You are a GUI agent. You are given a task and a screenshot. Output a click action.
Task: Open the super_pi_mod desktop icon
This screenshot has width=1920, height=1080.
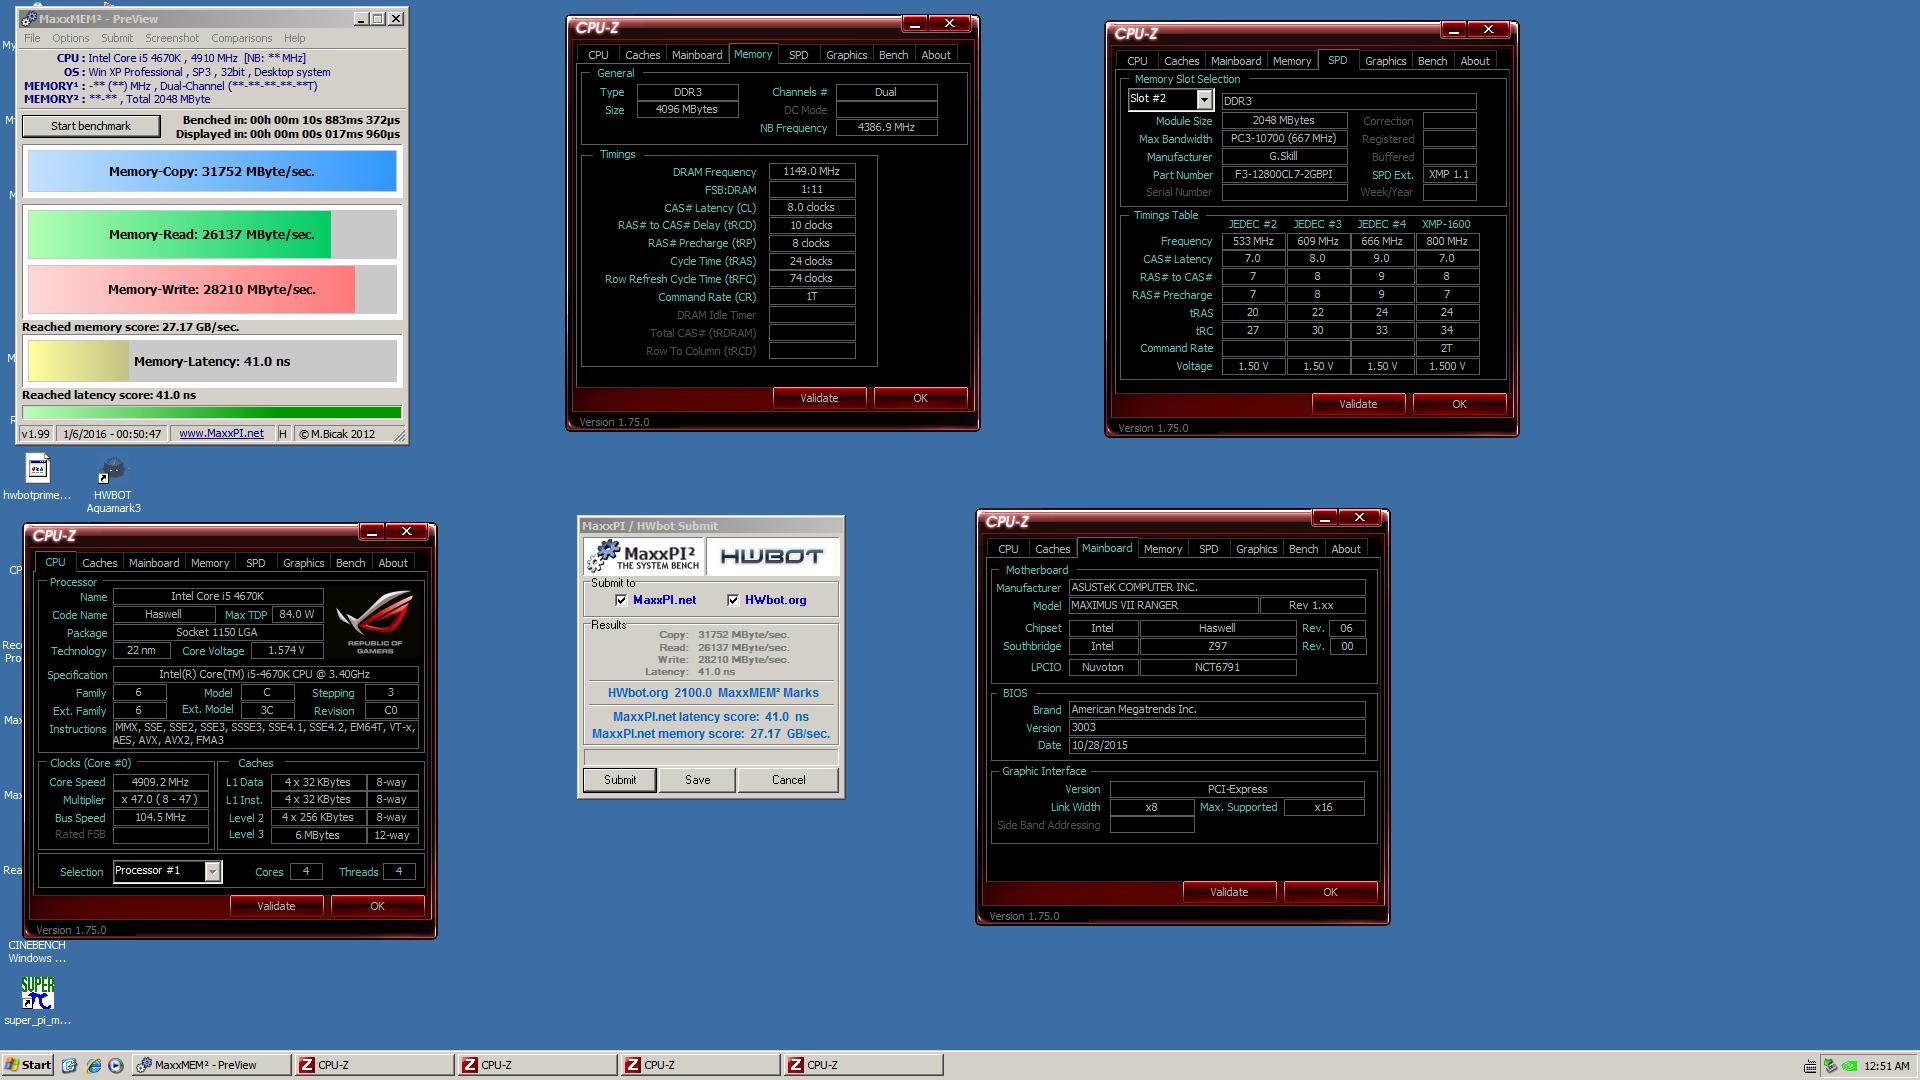37,993
